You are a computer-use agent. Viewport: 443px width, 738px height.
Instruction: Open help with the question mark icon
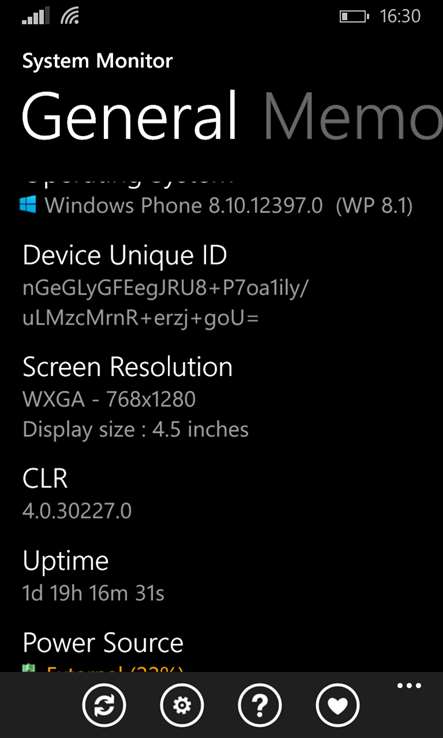click(260, 705)
